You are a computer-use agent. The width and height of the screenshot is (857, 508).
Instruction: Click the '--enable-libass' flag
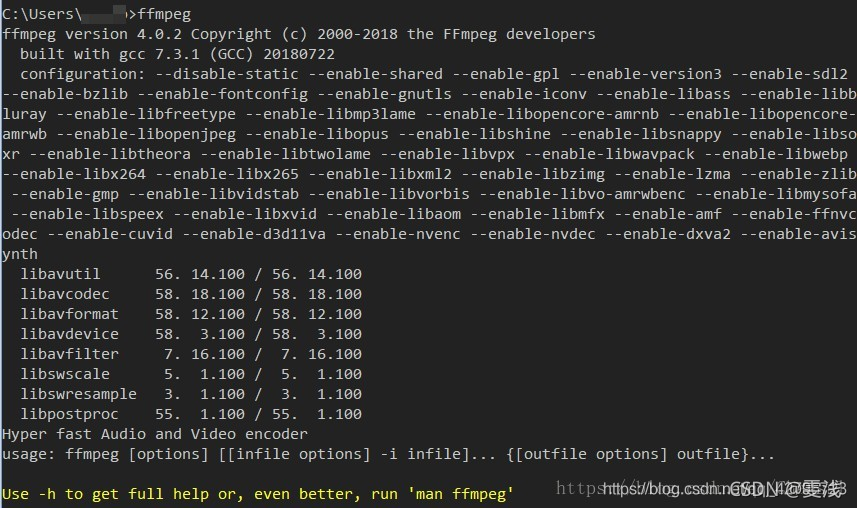tap(663, 94)
